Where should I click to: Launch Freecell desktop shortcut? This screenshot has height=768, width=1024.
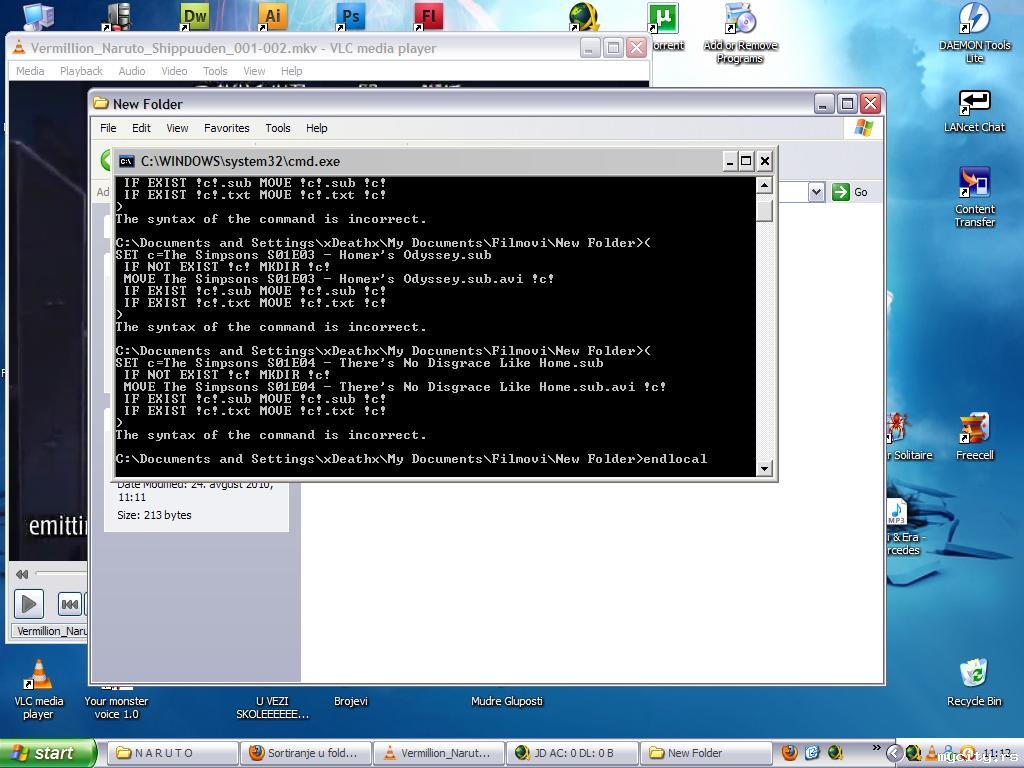point(974,436)
